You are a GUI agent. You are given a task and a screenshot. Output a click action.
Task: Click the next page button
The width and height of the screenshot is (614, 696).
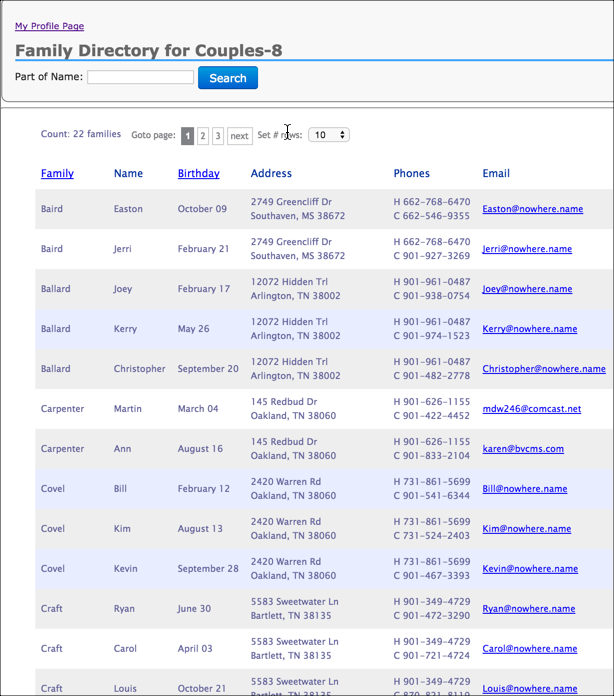pos(240,136)
